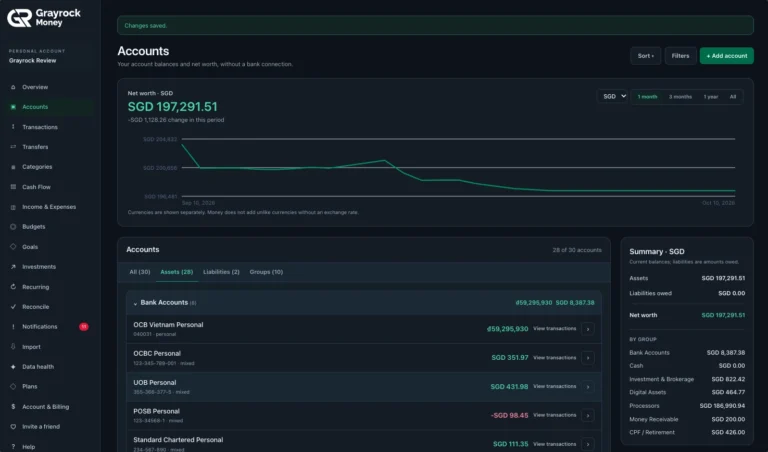Click the net worth value SGD 197,291.51
Viewport: 768px width, 452px height.
click(x=172, y=107)
